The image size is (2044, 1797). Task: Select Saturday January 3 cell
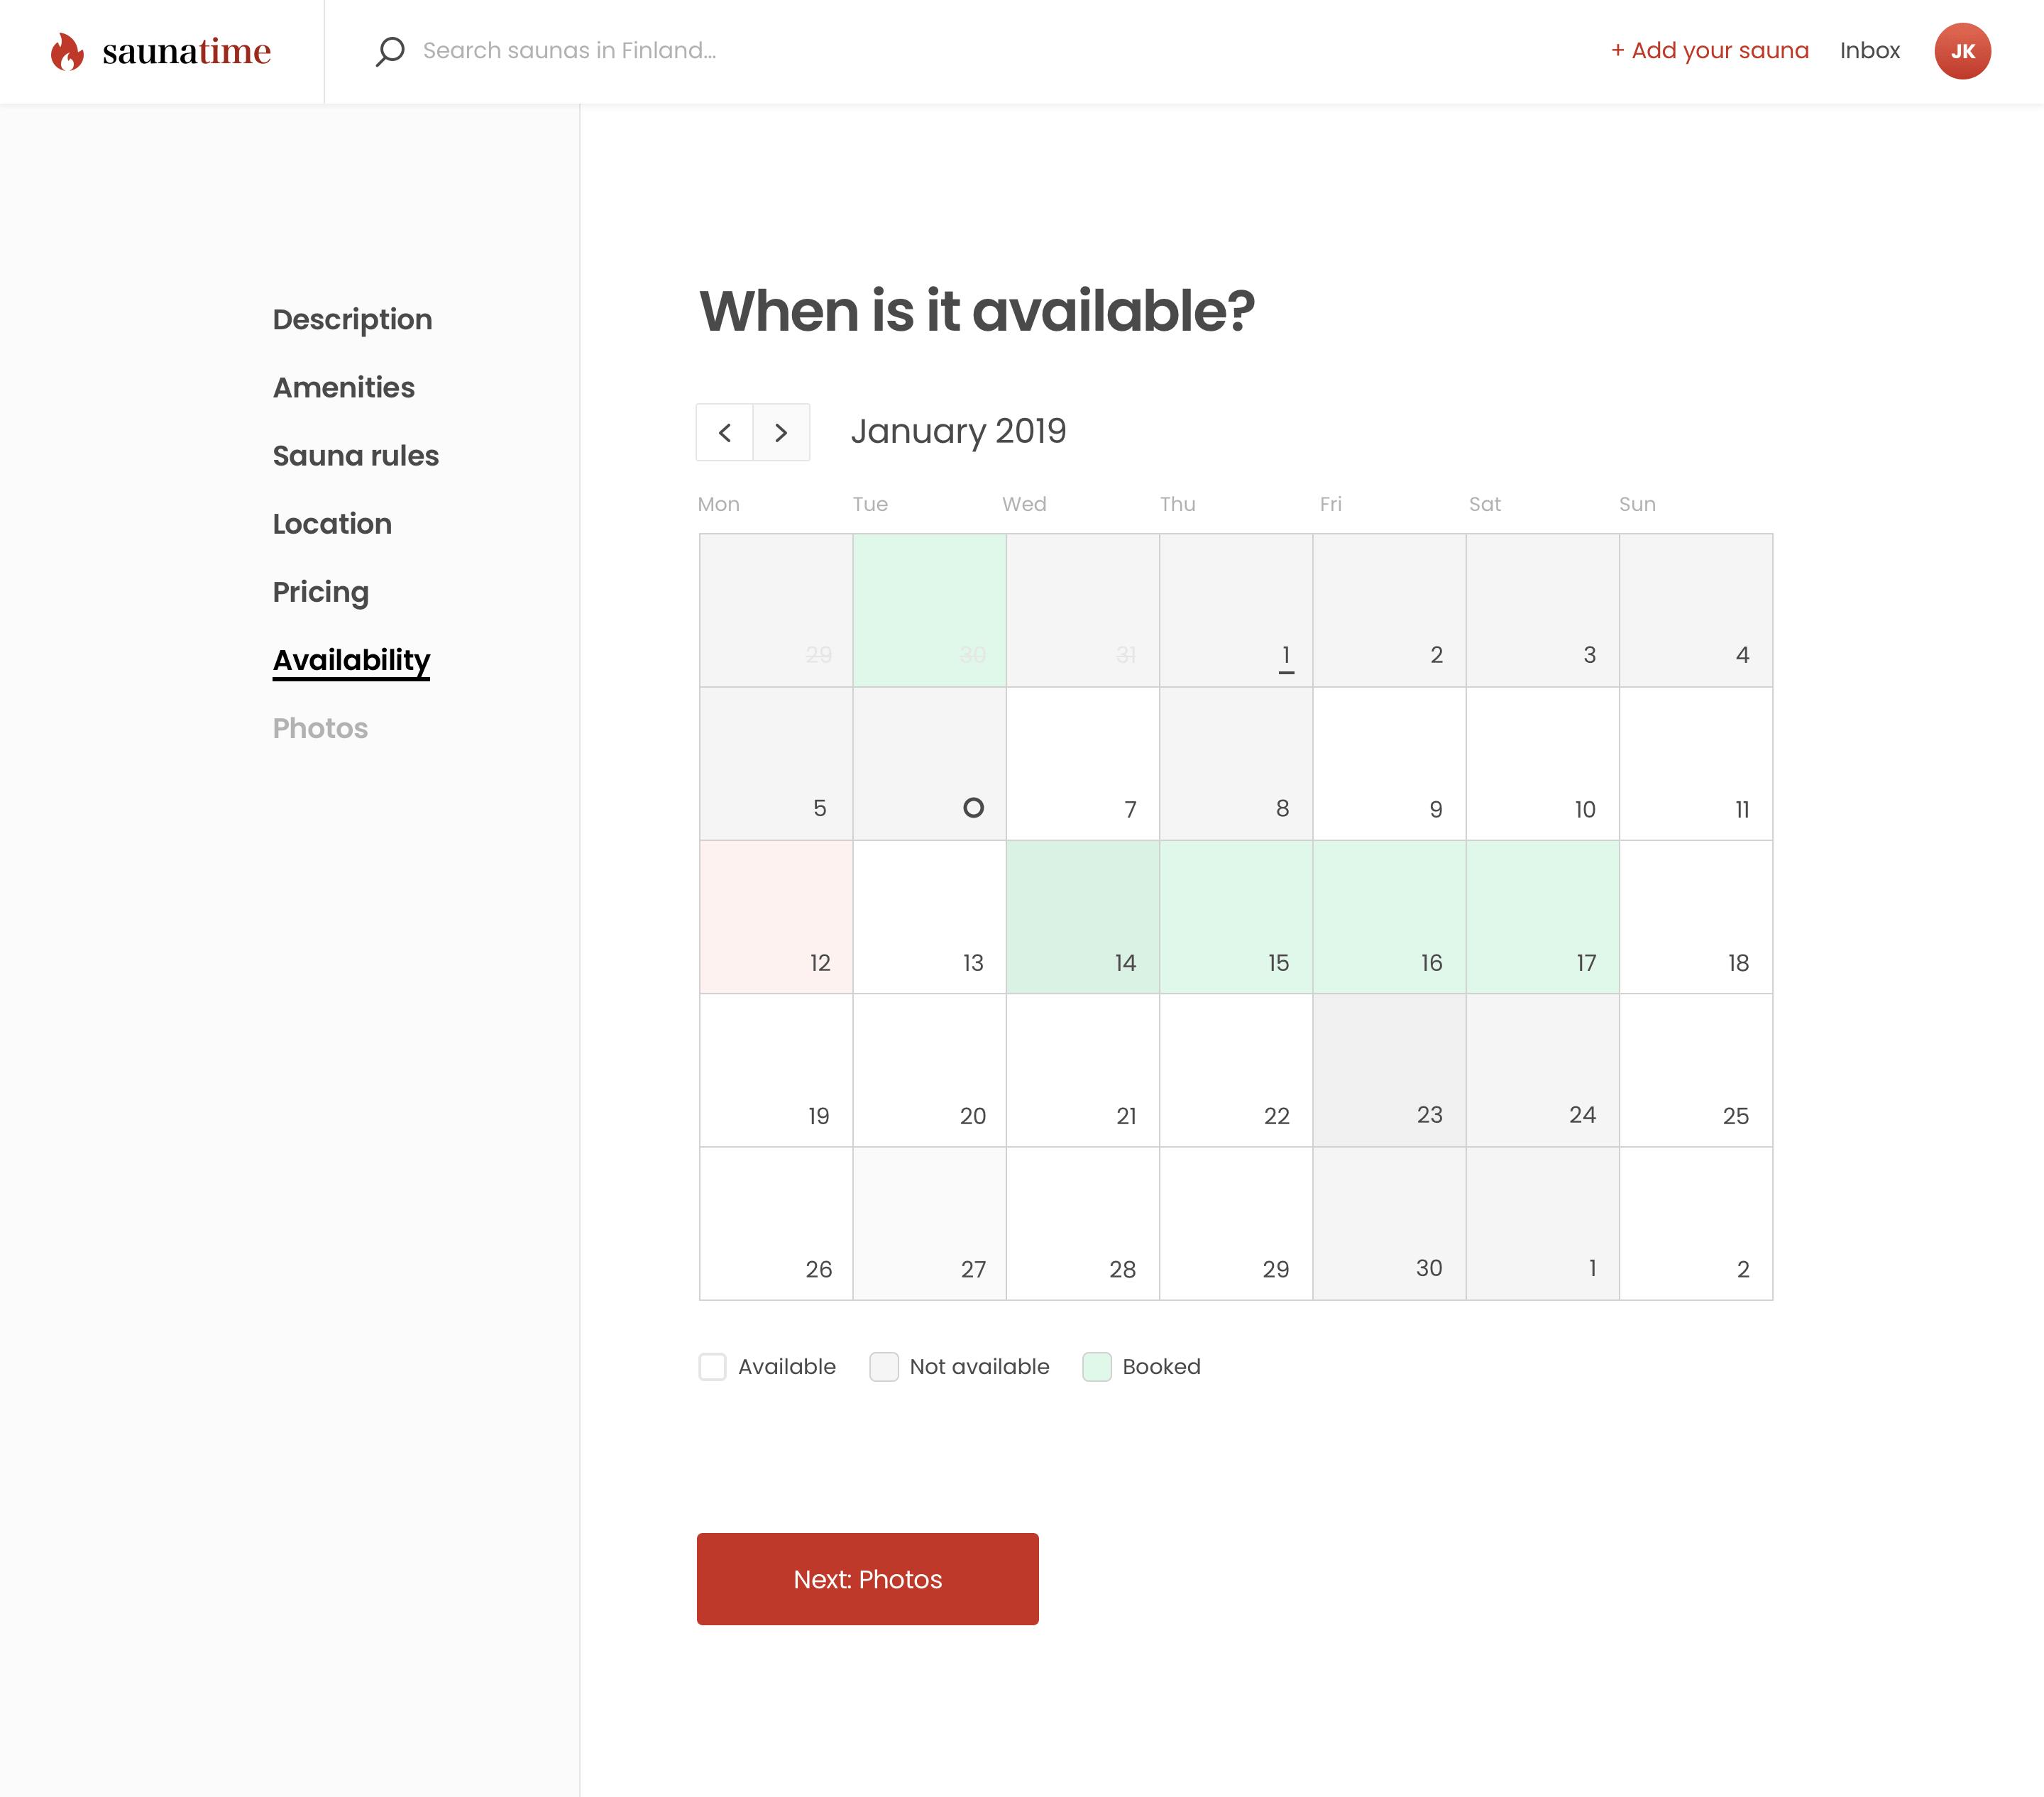click(x=1542, y=610)
